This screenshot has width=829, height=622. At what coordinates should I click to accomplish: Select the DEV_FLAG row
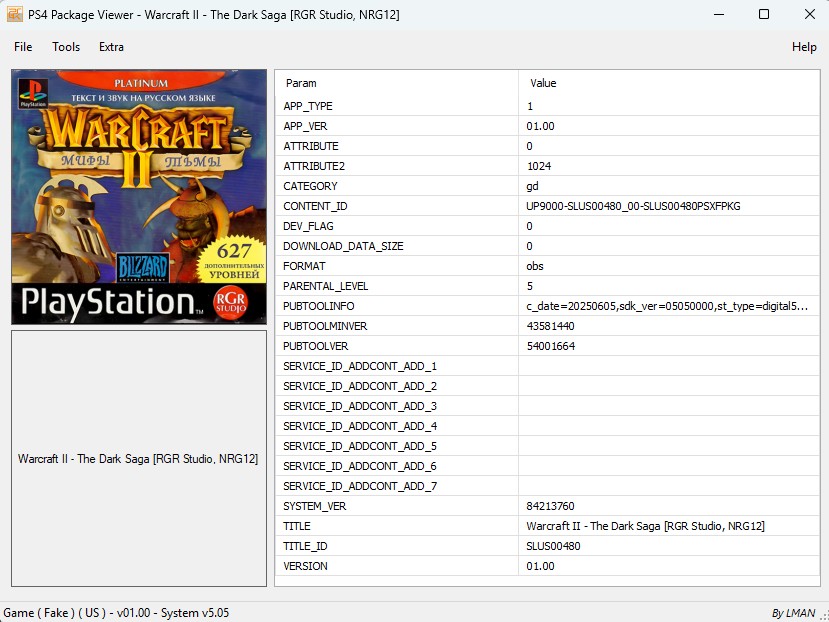click(547, 226)
